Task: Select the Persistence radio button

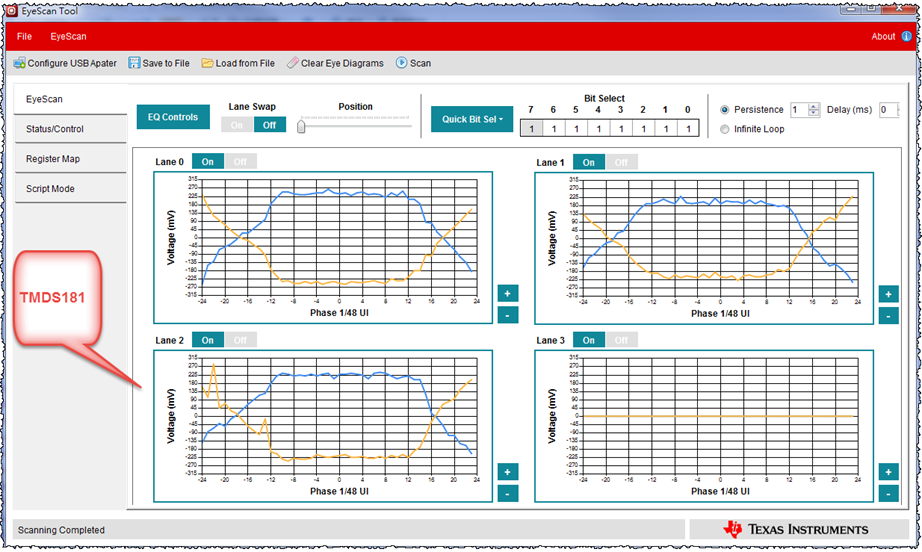Action: pos(724,110)
